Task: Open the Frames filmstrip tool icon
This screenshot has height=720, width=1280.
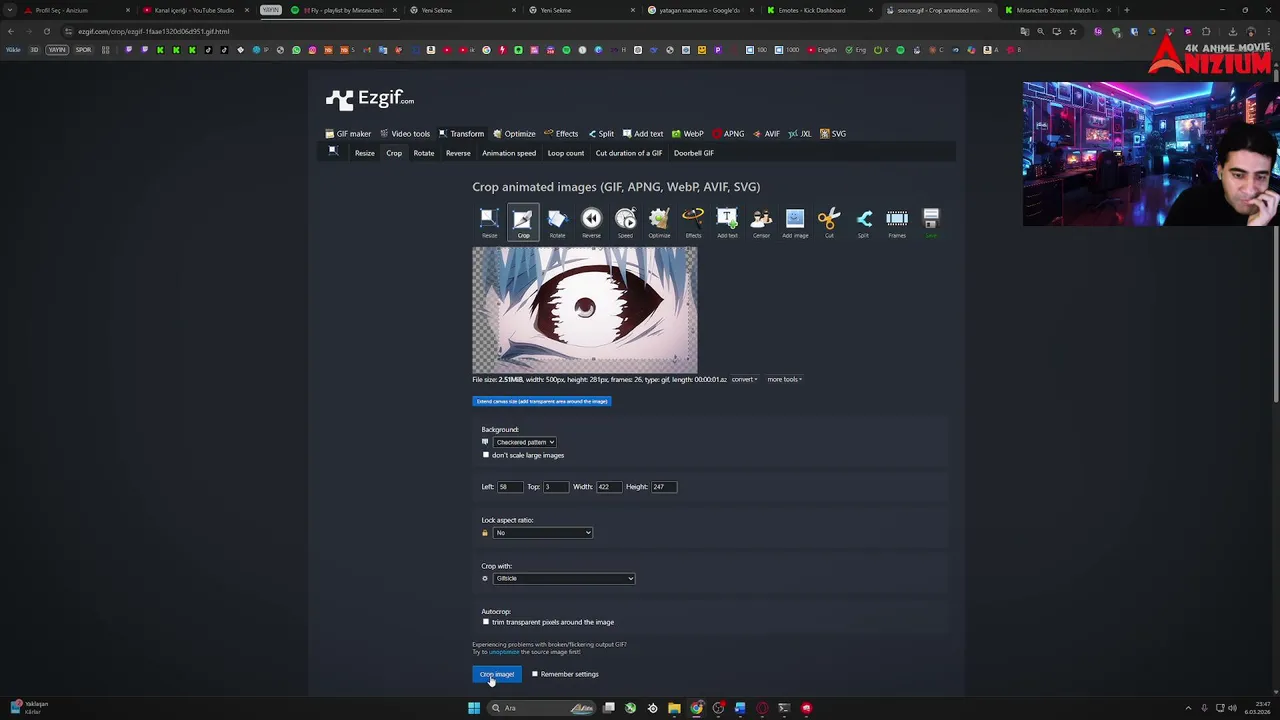Action: [x=897, y=222]
